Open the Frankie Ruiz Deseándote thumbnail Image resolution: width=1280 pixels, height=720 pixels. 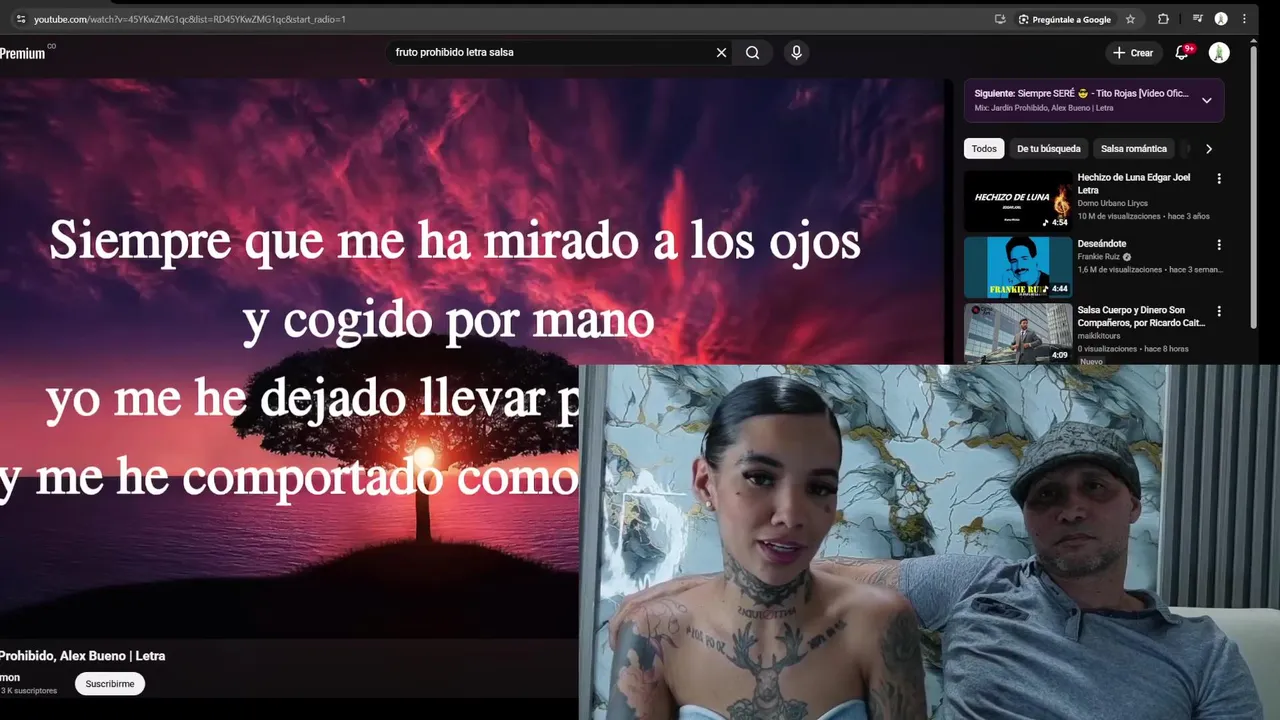coord(1018,267)
